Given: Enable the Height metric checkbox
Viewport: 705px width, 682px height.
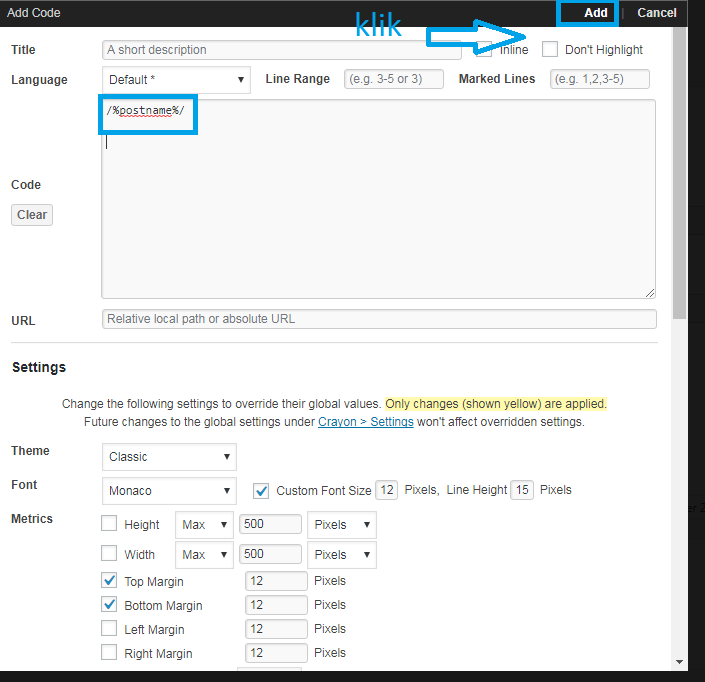Looking at the screenshot, I should point(109,524).
